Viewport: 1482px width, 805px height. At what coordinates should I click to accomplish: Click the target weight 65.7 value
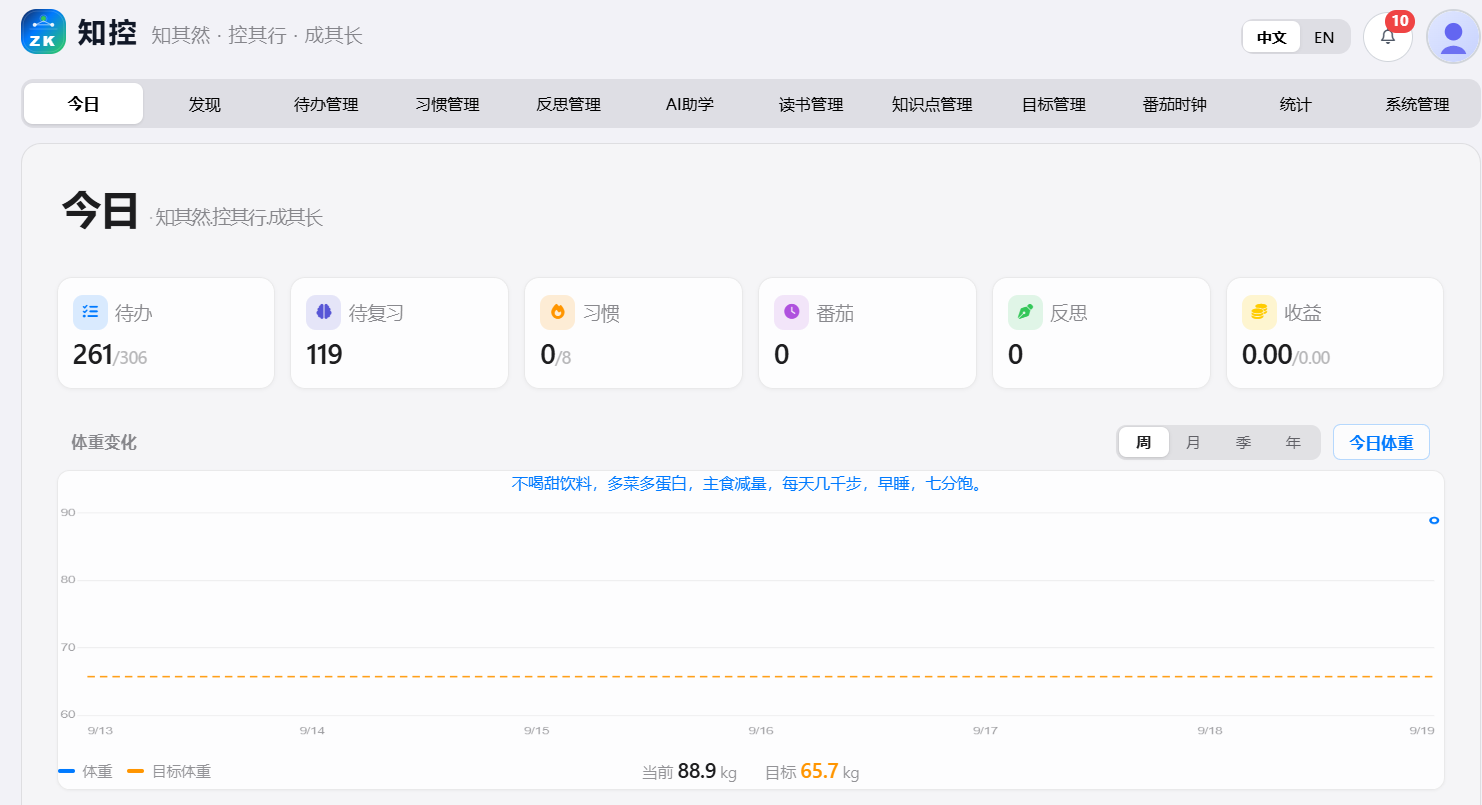click(819, 771)
